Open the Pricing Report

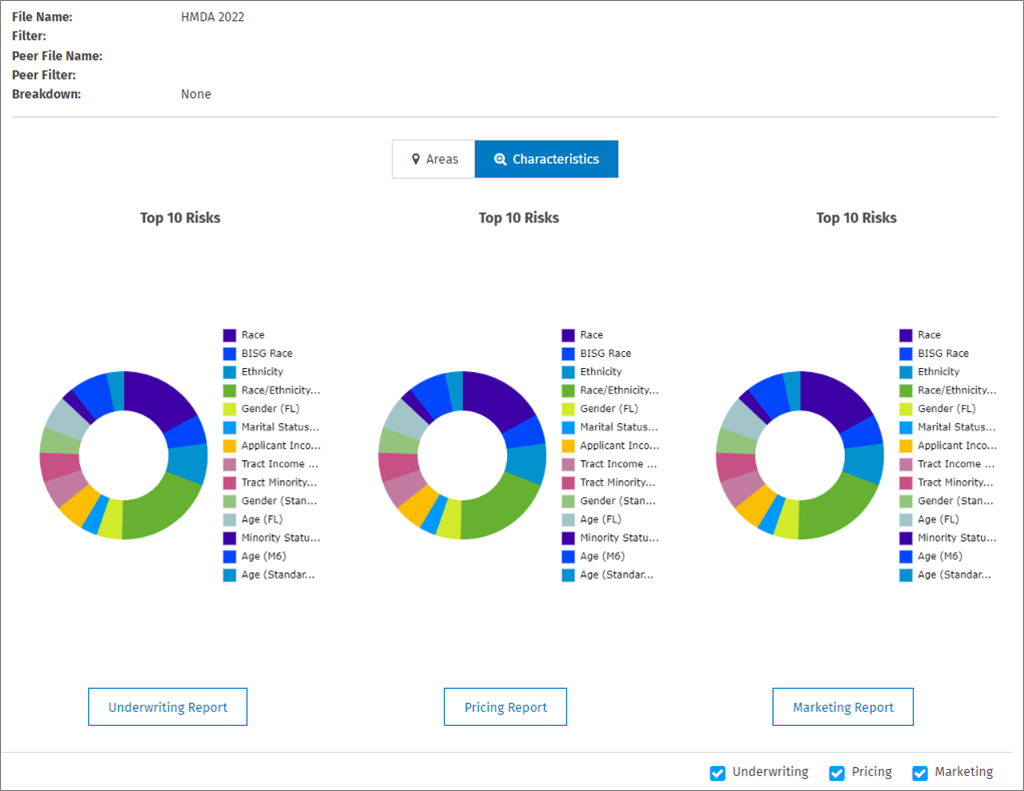point(505,707)
